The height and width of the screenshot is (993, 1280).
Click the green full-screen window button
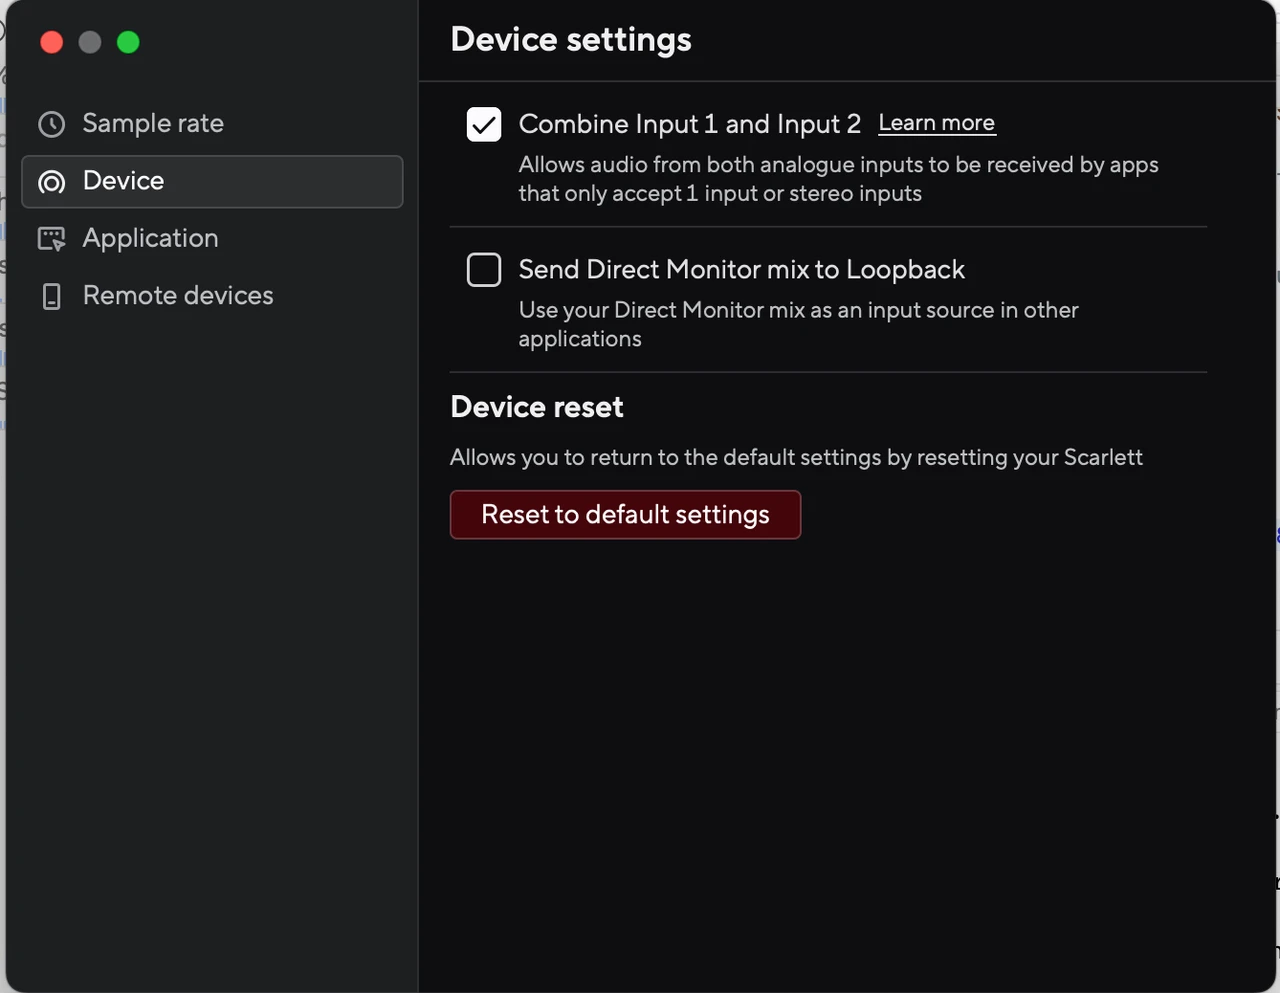(128, 42)
